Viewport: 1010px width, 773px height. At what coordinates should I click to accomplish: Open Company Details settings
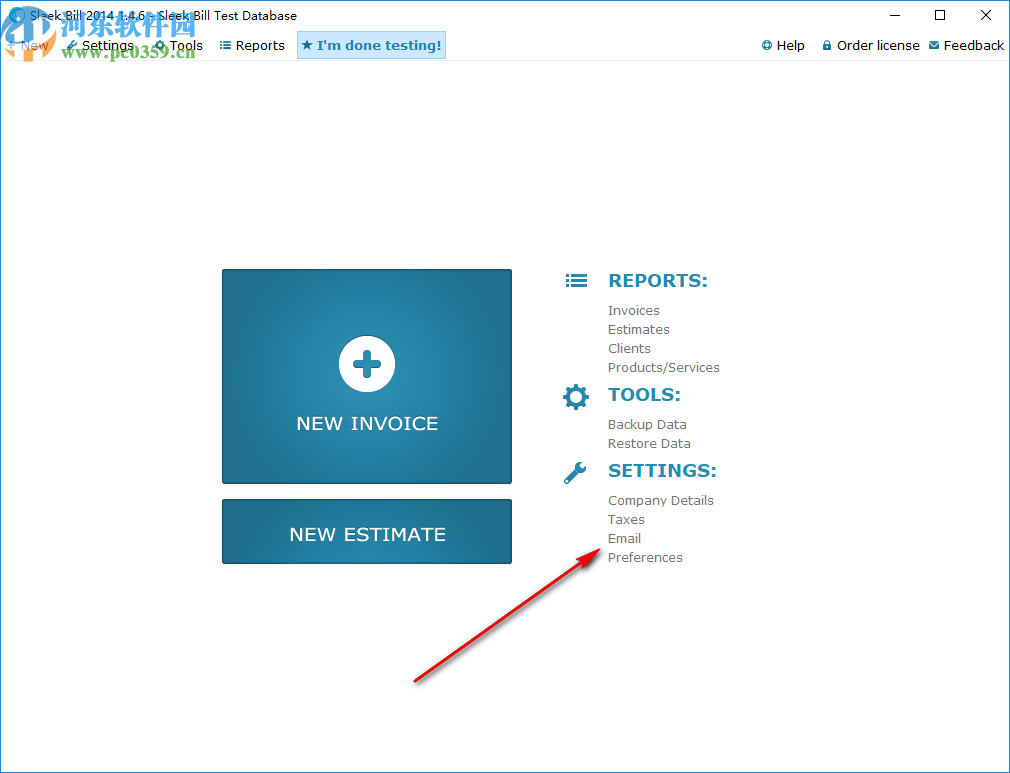660,501
